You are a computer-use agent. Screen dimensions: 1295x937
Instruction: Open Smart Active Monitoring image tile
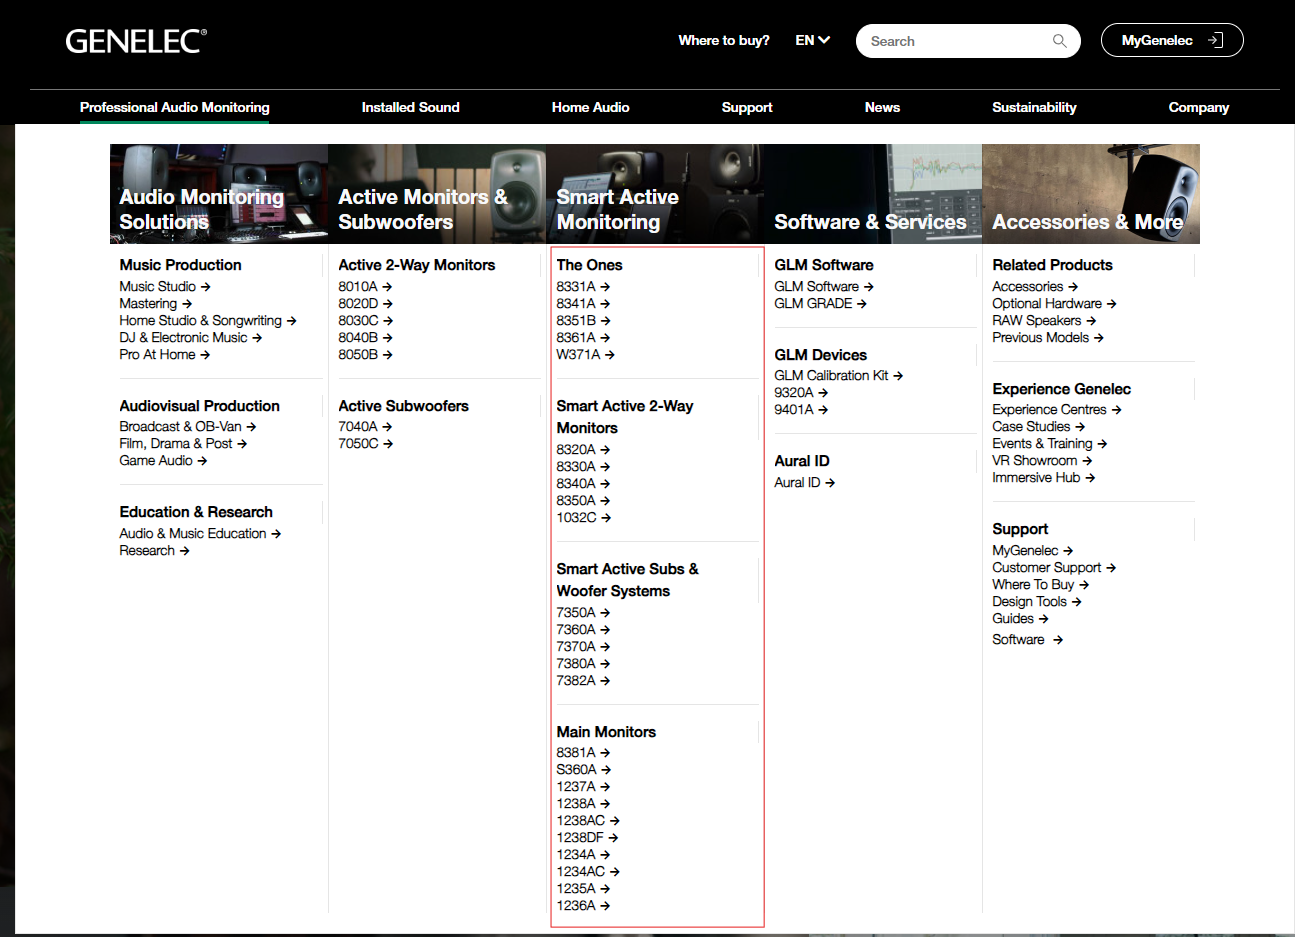pyautogui.click(x=655, y=194)
